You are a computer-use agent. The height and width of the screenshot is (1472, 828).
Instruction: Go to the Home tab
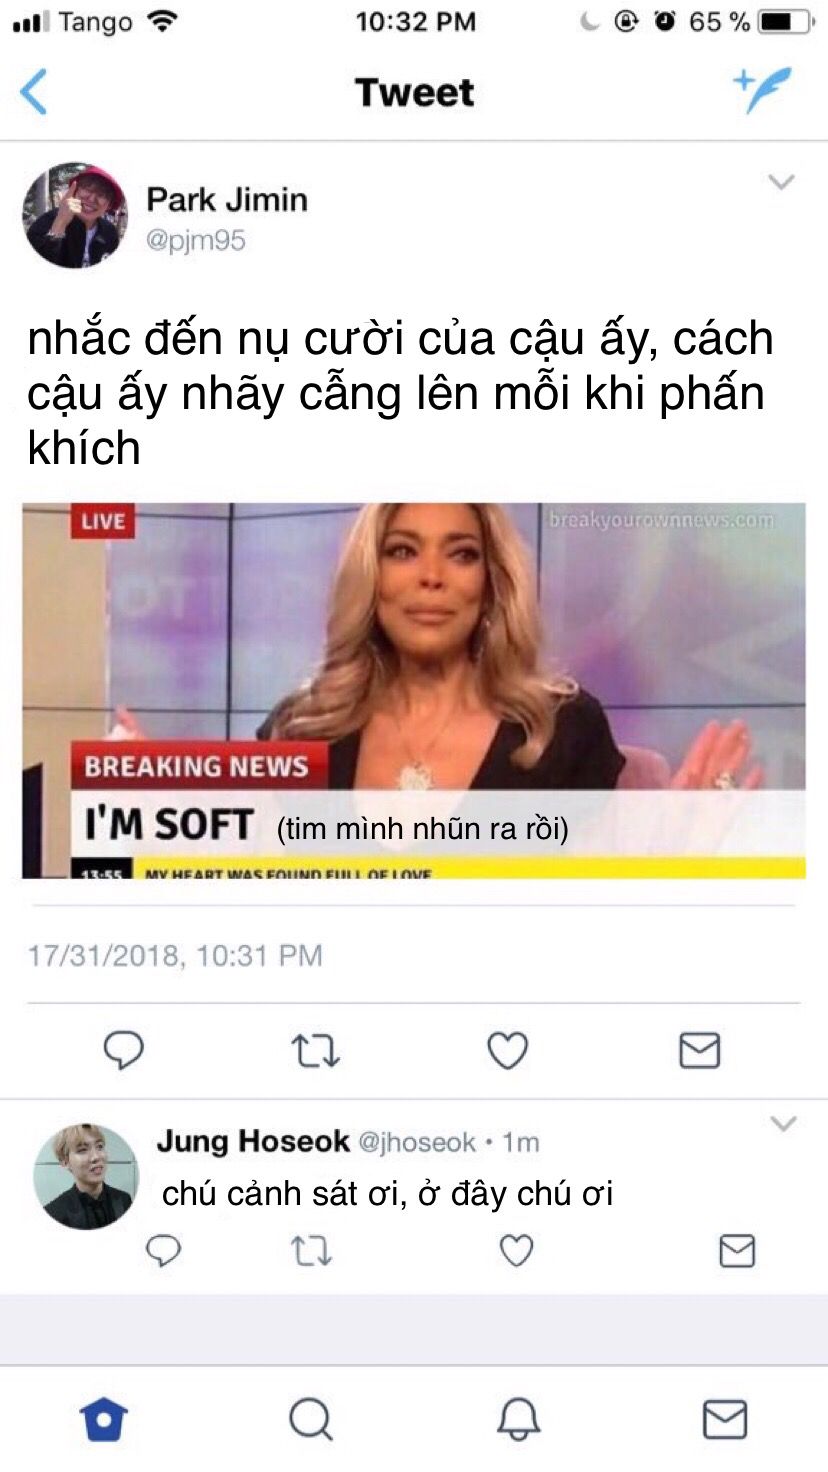[x=104, y=1418]
